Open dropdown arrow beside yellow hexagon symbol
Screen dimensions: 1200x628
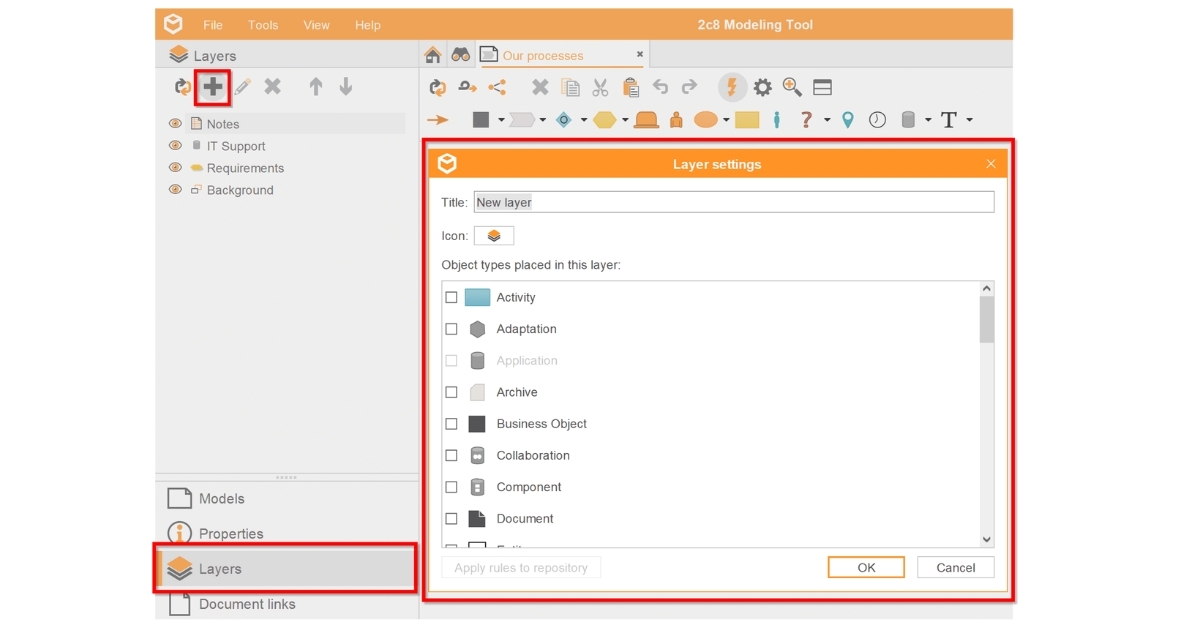(x=625, y=120)
